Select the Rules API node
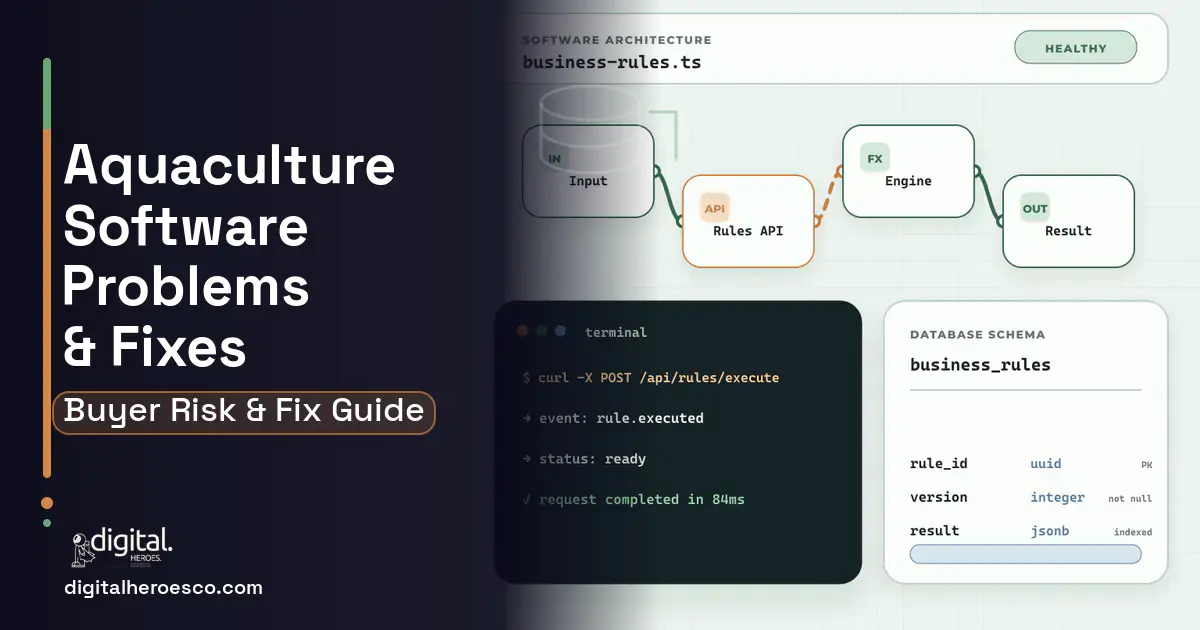 (748, 221)
